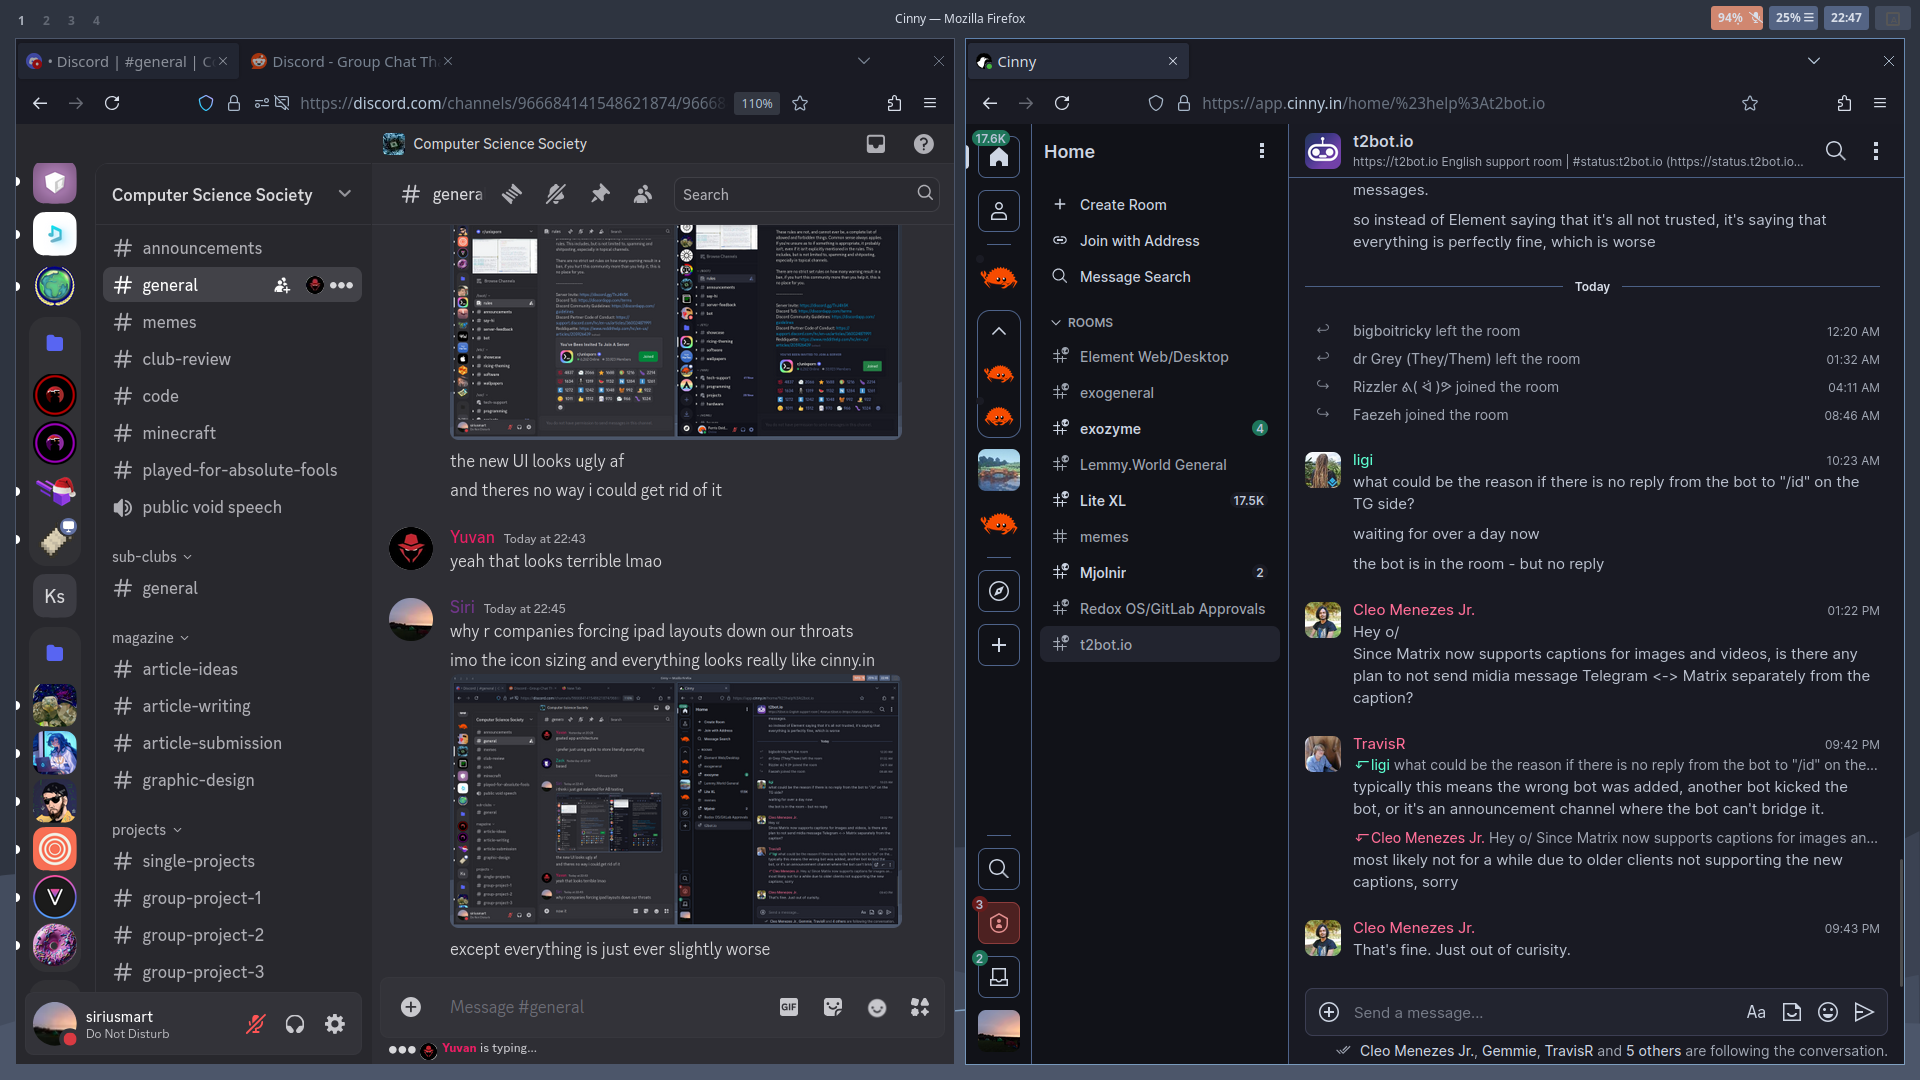View pinned messages in #general
Viewport: 1920px width, 1080px height.
(600, 194)
